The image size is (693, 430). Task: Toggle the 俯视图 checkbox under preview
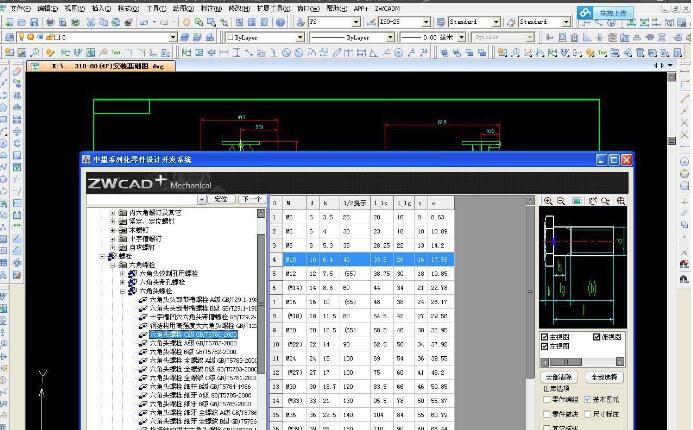tap(596, 336)
